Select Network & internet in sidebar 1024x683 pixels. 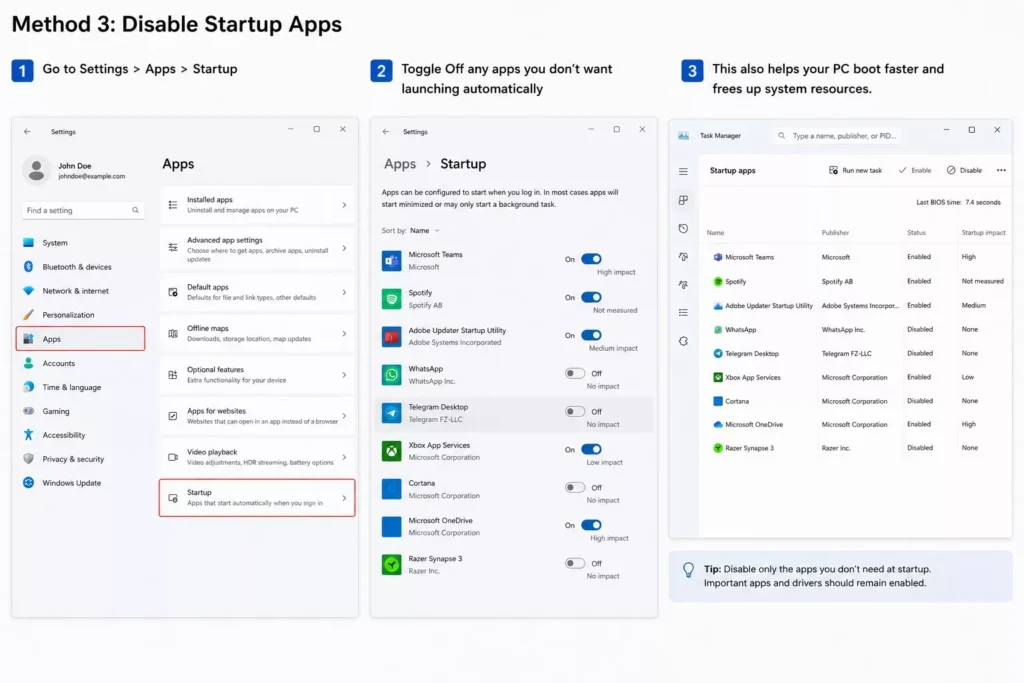click(80, 291)
